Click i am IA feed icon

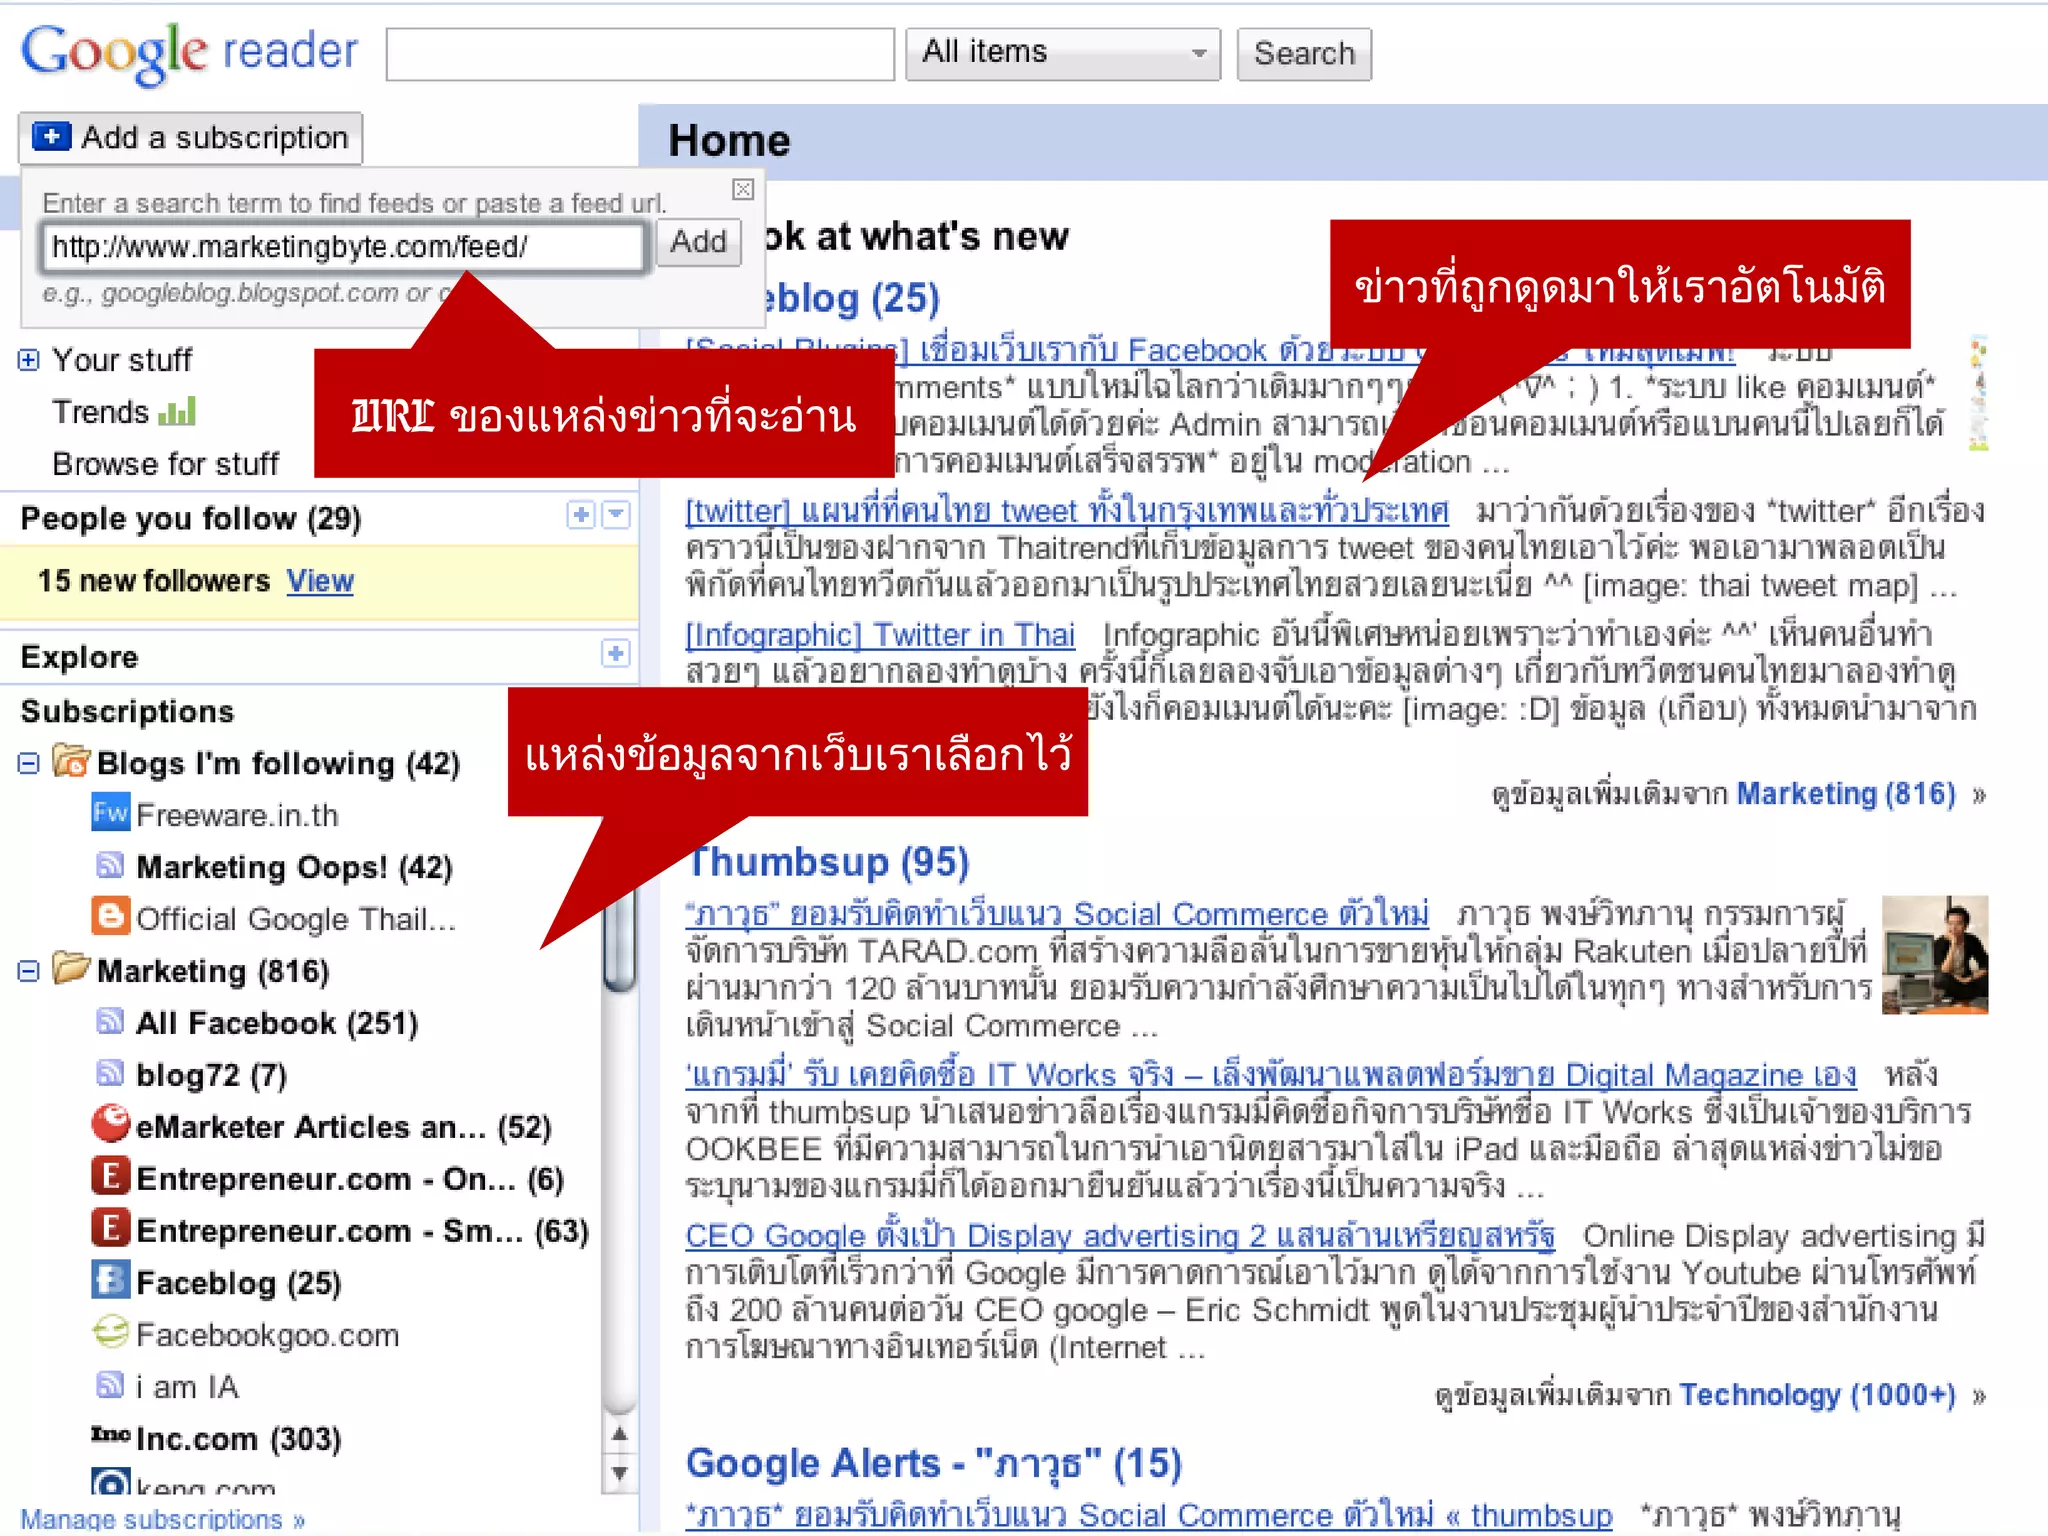click(x=110, y=1385)
